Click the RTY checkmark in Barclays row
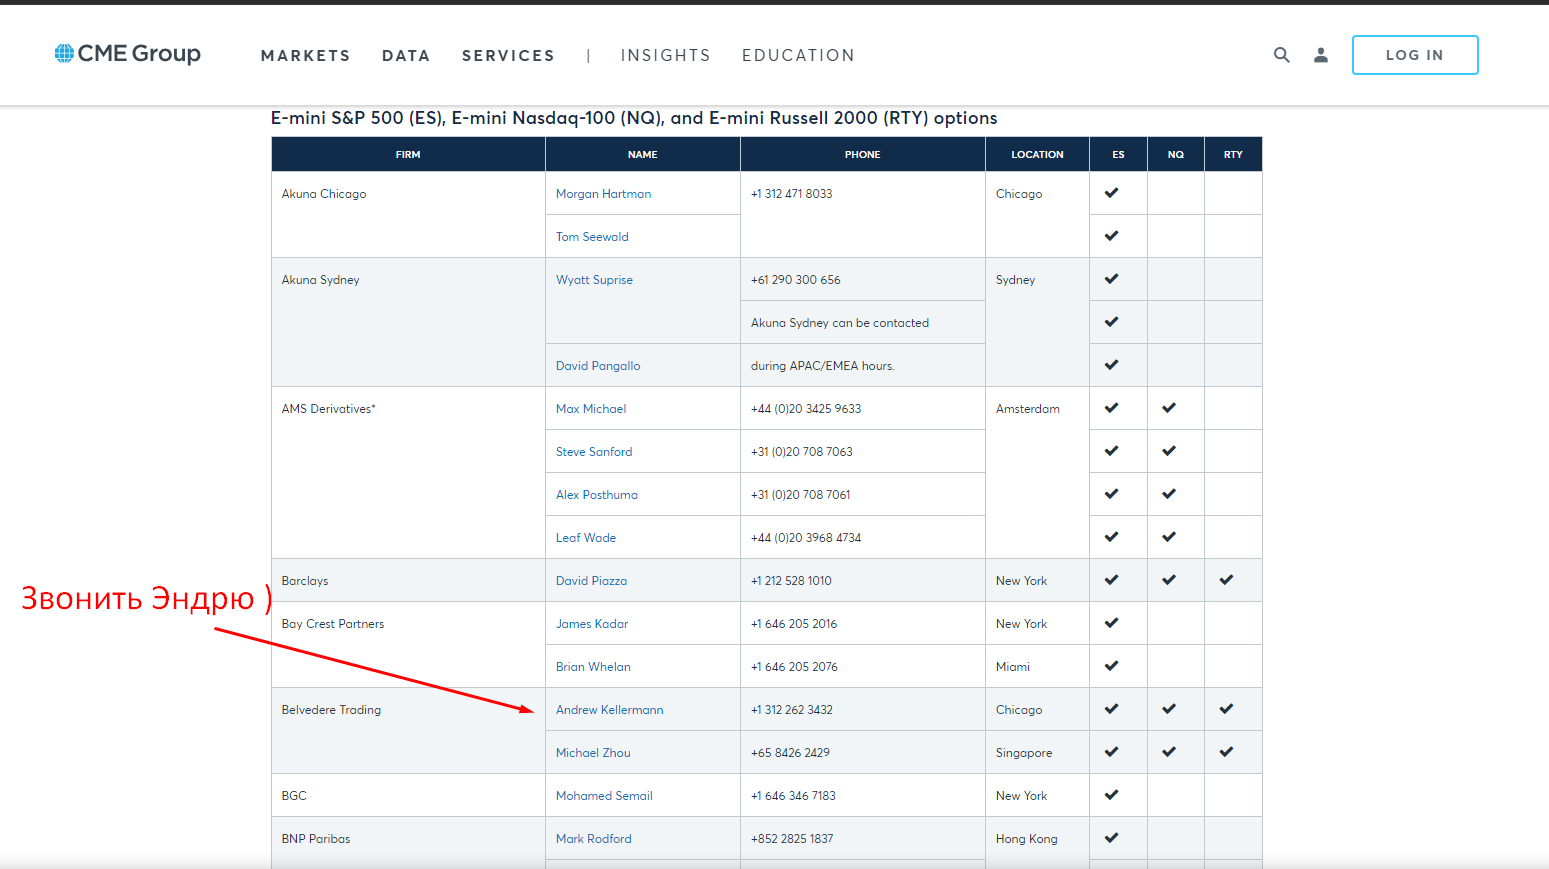The width and height of the screenshot is (1549, 869). [1226, 580]
